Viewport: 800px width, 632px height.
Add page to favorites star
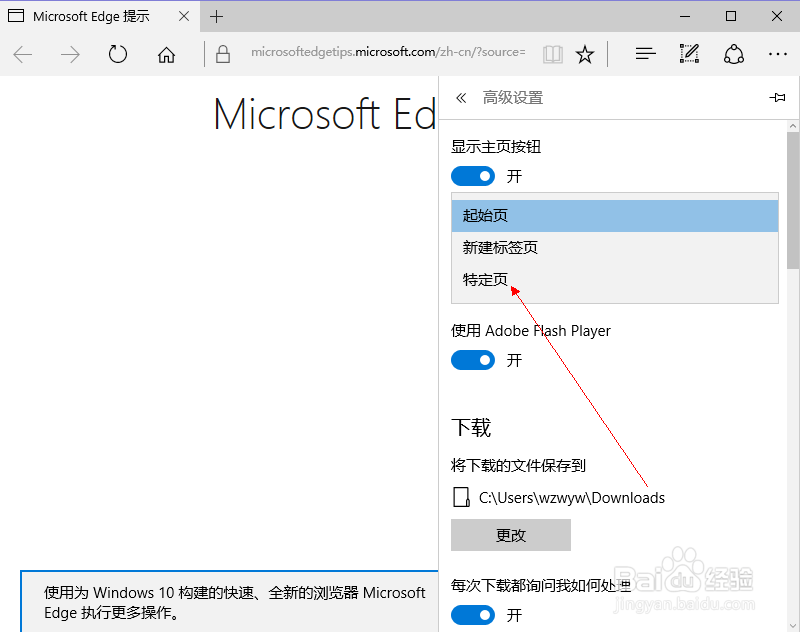585,54
